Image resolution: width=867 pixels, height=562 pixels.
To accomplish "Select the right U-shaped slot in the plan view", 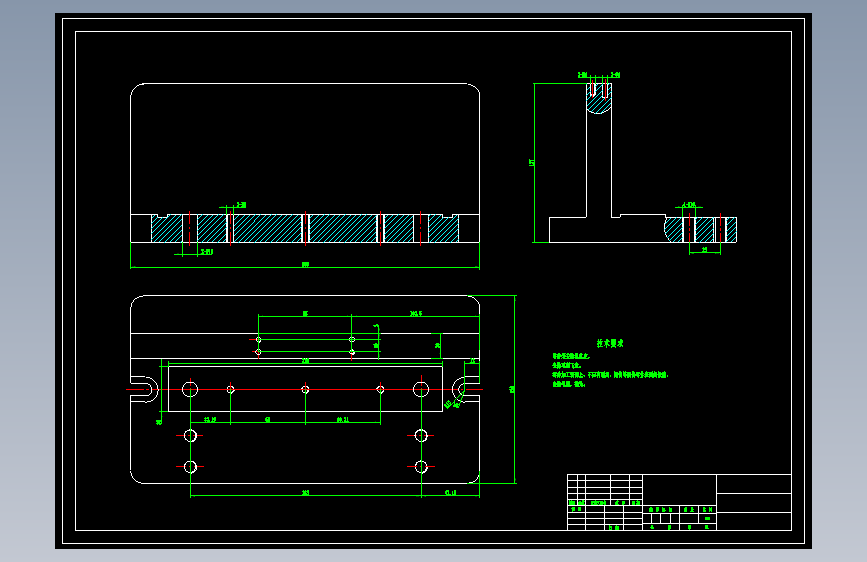I will pos(466,389).
